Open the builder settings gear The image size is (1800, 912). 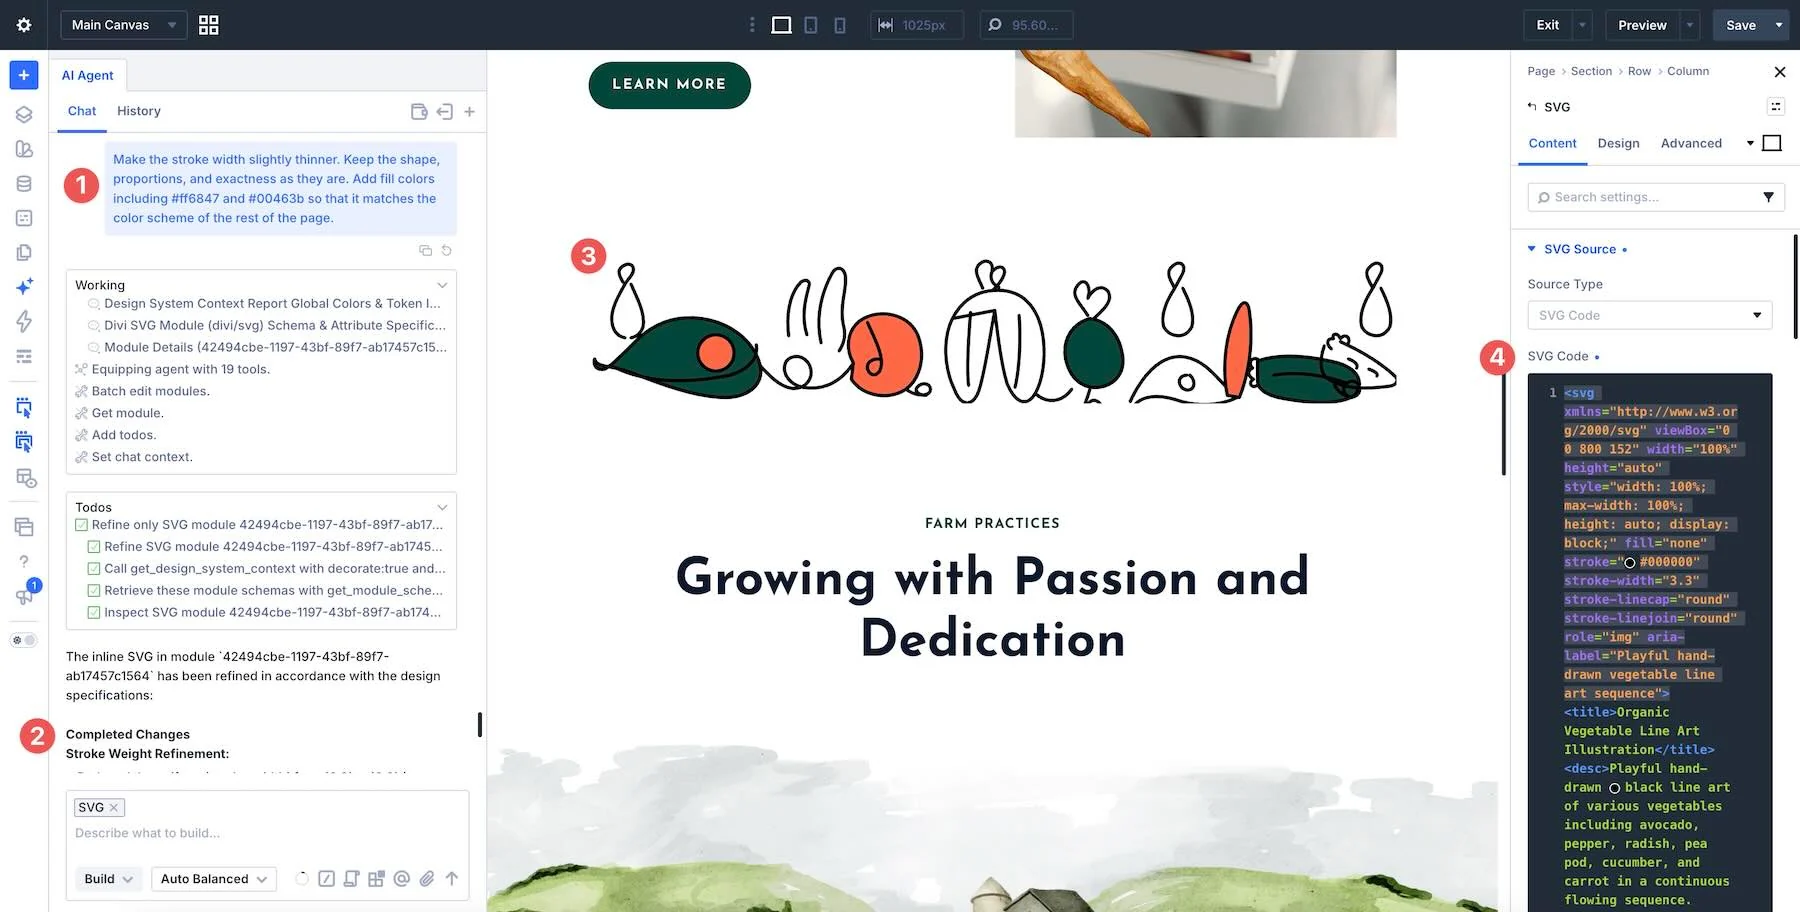(24, 25)
